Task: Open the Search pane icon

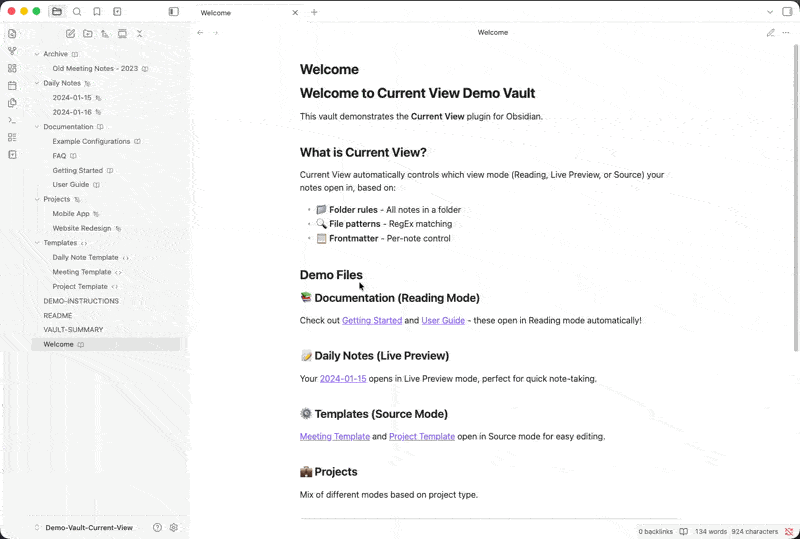Action: (77, 12)
